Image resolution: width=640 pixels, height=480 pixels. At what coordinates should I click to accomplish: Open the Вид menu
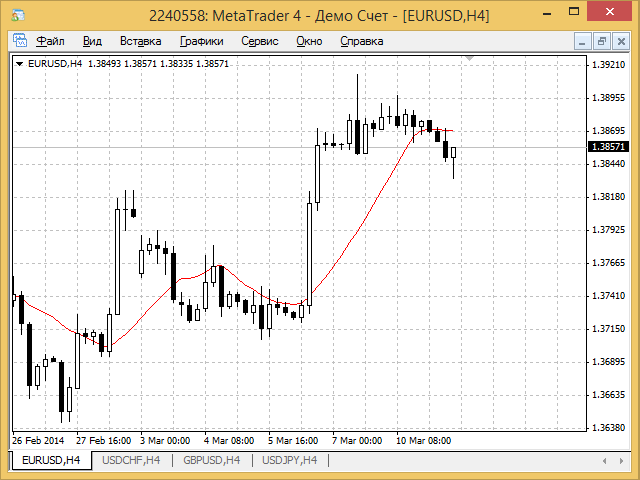click(x=92, y=41)
